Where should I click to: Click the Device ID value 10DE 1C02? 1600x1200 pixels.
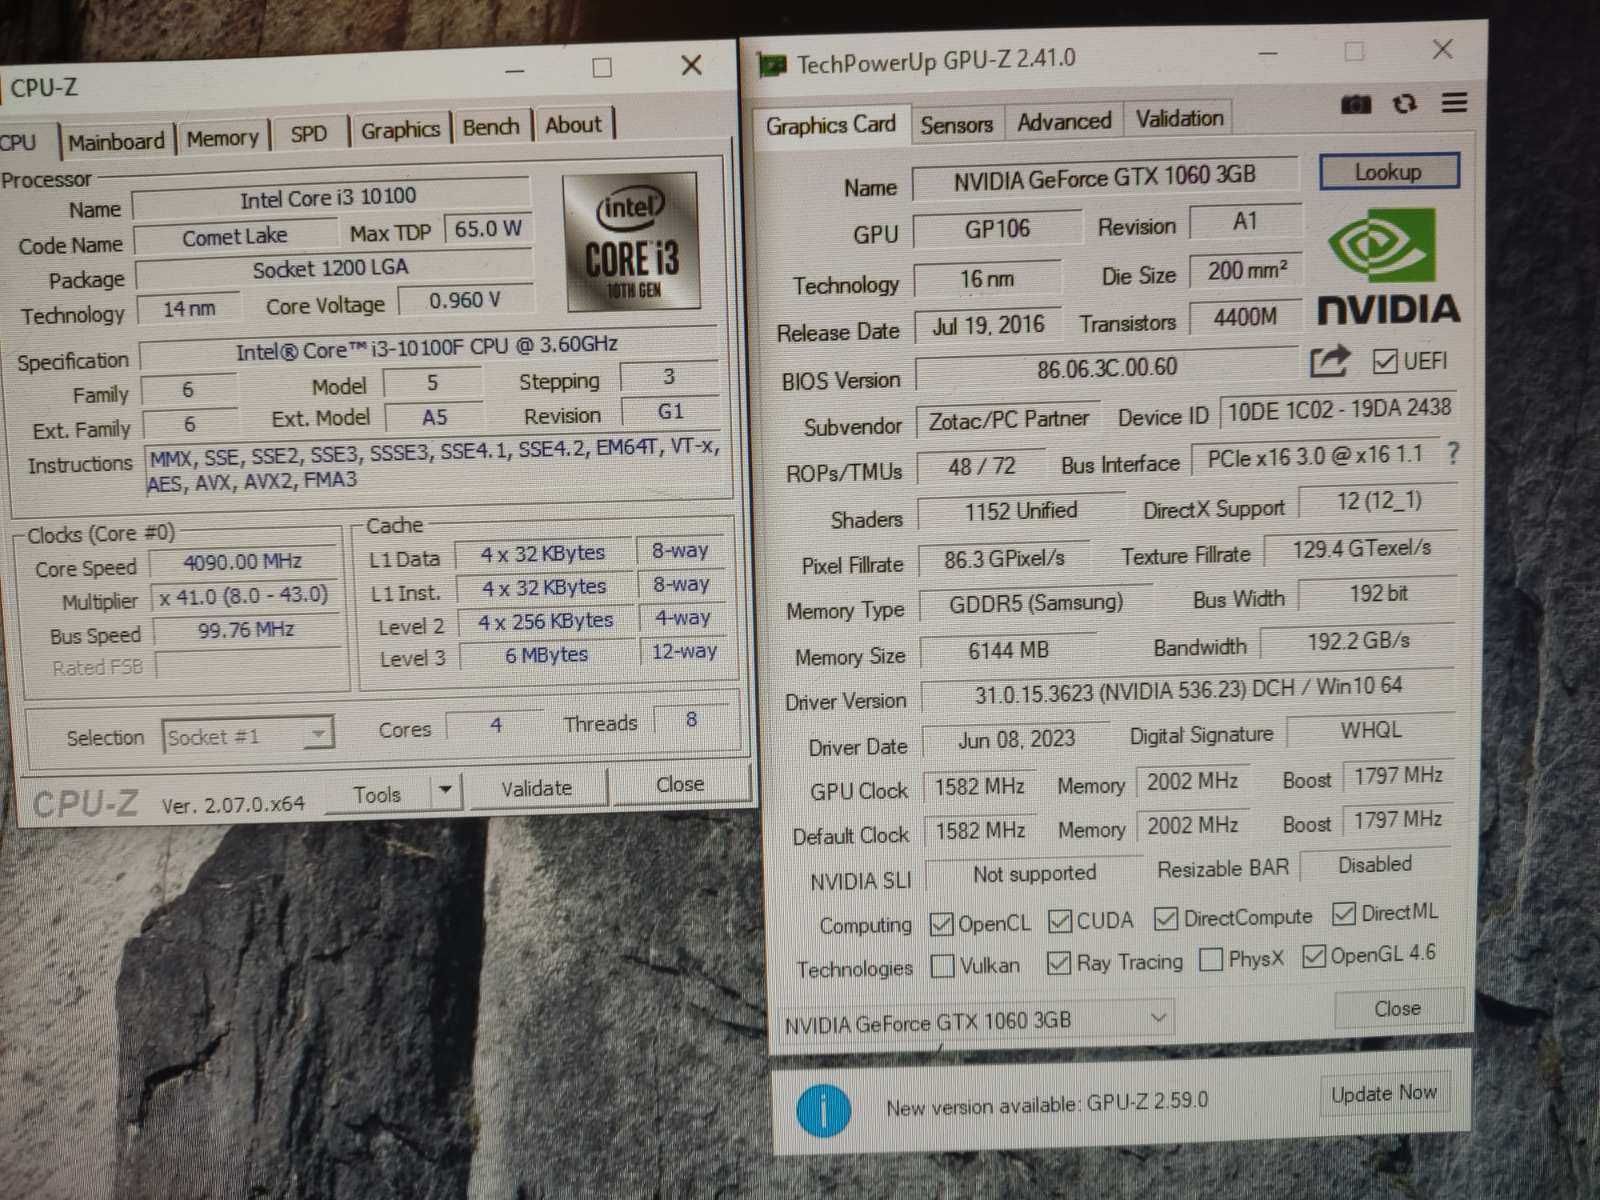pyautogui.click(x=1339, y=410)
